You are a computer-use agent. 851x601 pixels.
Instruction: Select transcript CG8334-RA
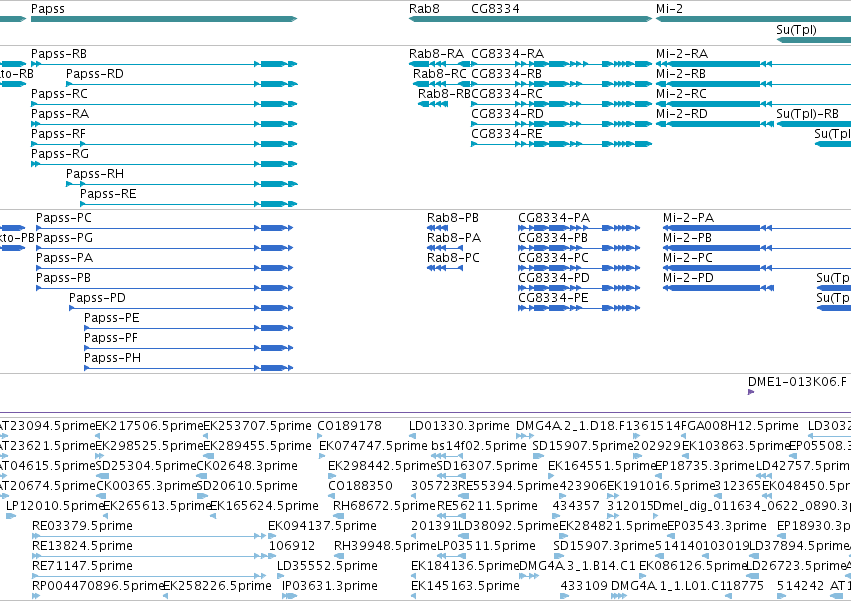[507, 54]
